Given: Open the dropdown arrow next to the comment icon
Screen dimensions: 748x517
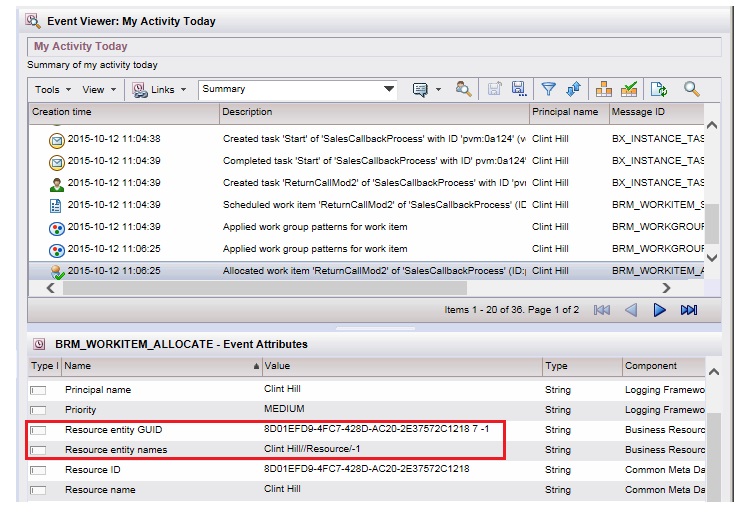Looking at the screenshot, I should [x=438, y=90].
